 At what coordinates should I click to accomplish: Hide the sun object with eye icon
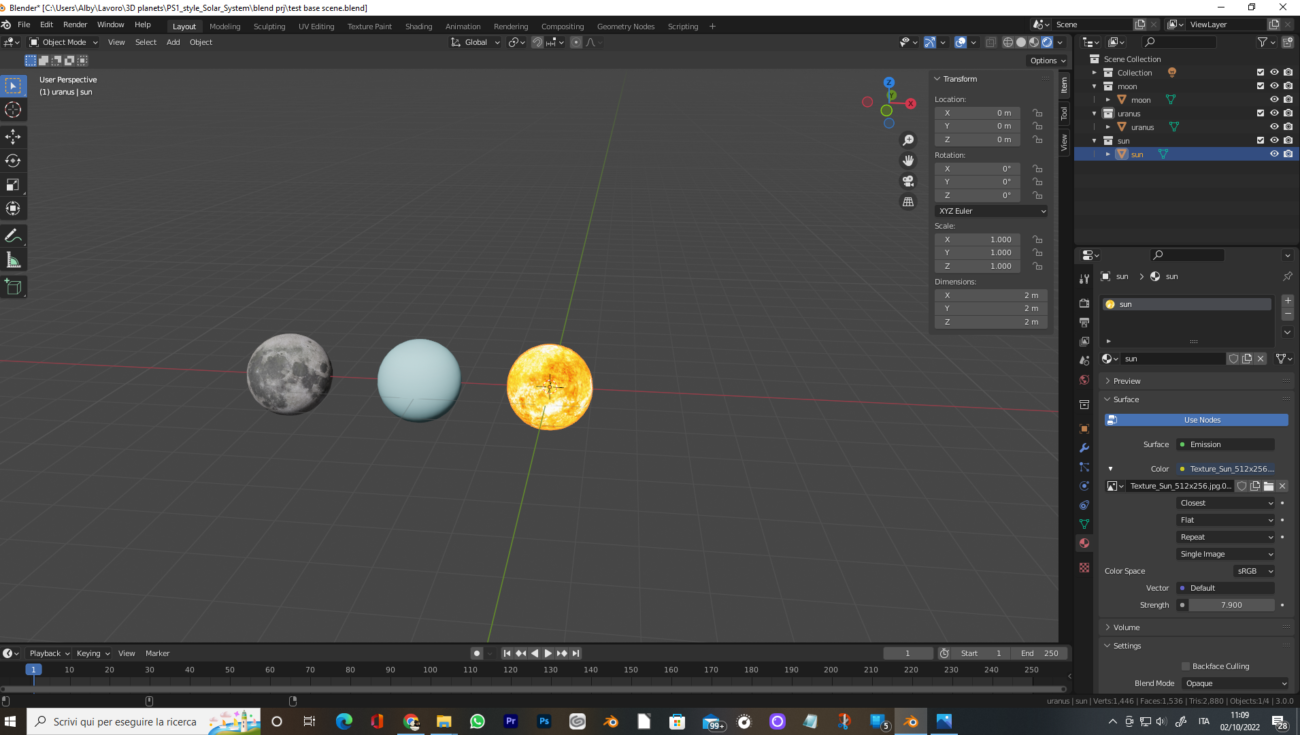(x=1274, y=154)
